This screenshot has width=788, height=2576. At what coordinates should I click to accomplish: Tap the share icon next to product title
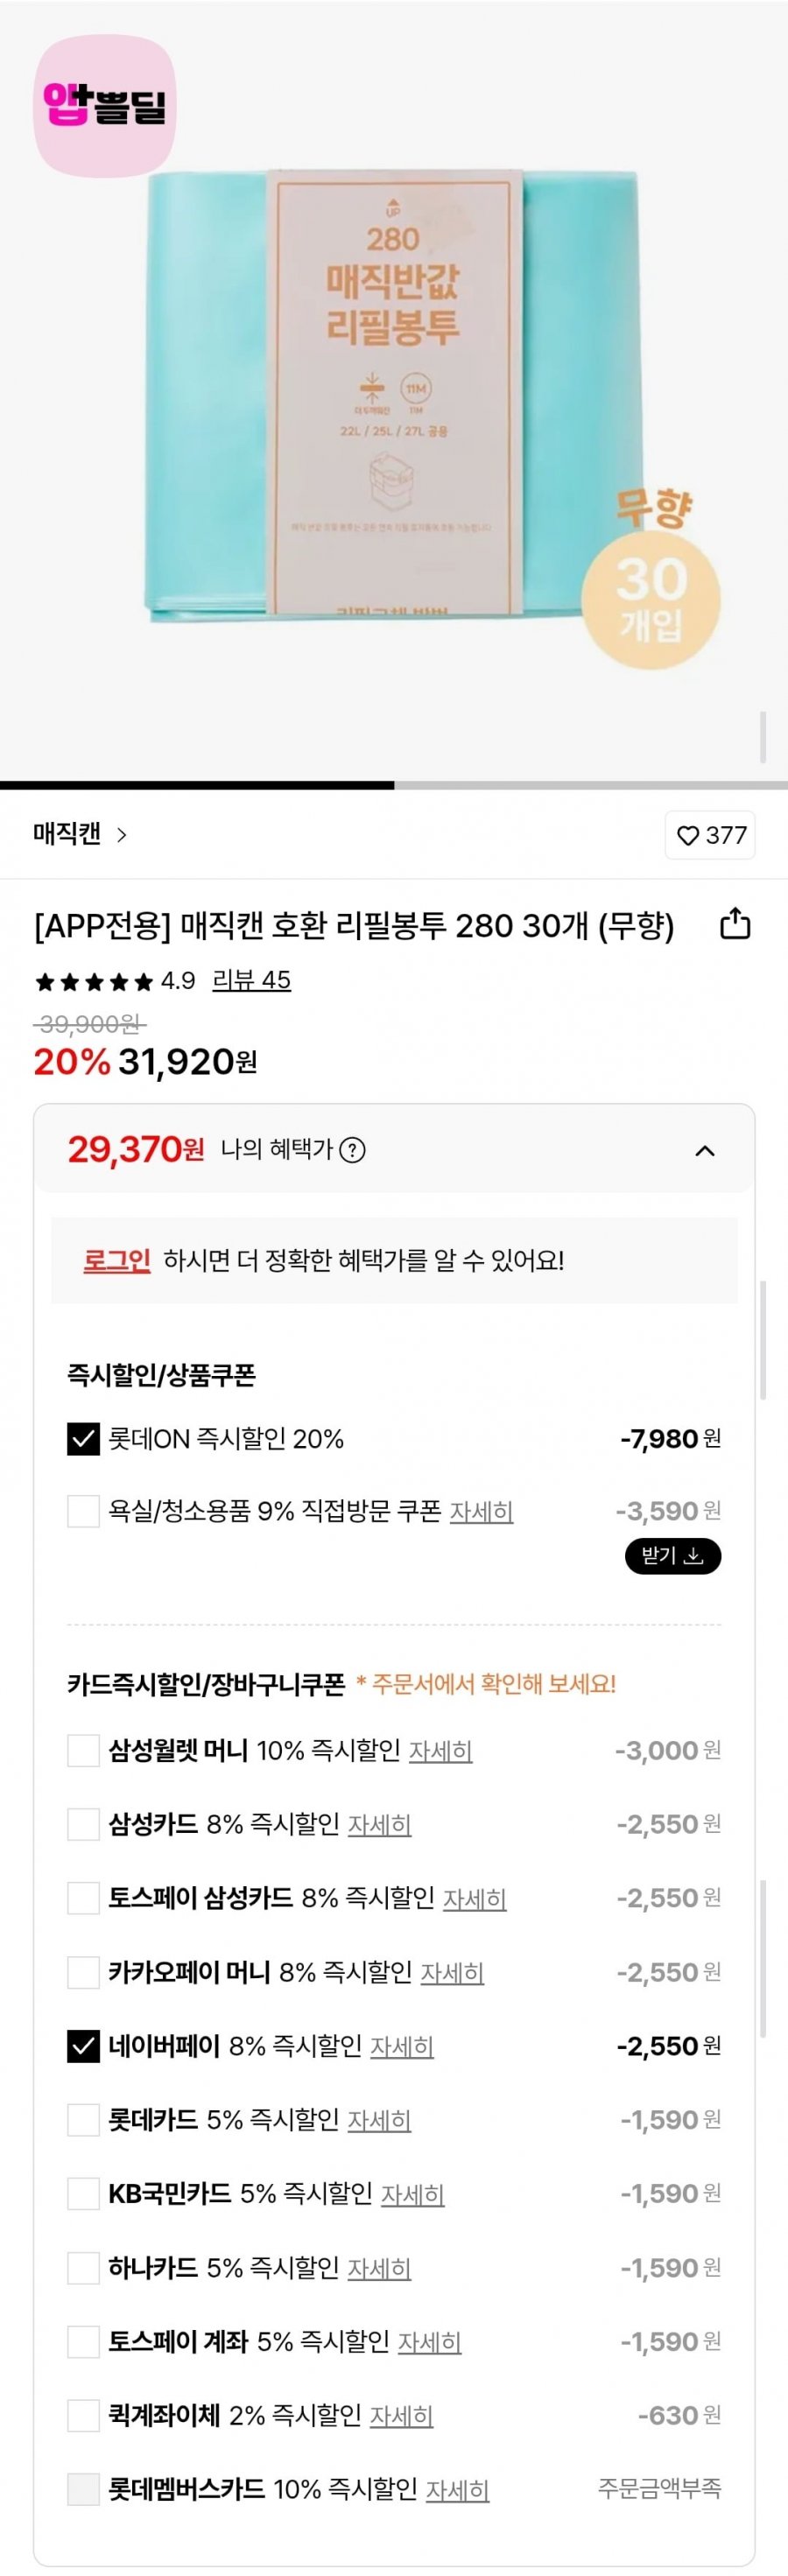735,924
